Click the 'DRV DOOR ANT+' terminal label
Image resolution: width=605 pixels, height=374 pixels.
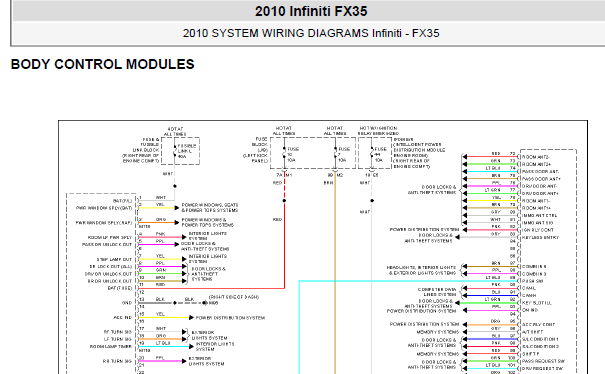coord(540,194)
